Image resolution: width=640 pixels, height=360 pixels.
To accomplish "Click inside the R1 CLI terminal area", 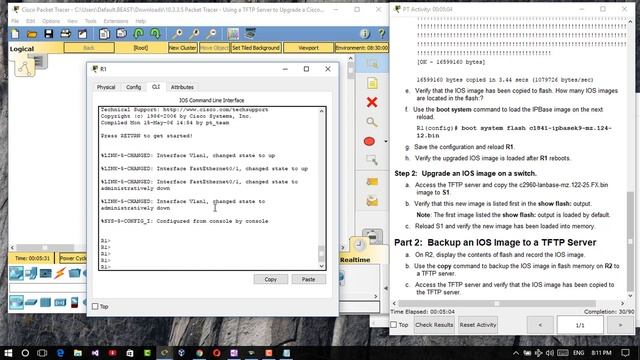I will point(208,188).
